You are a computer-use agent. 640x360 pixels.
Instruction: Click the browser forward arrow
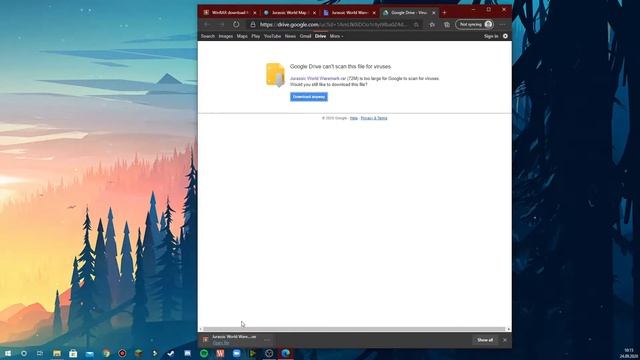point(221,24)
